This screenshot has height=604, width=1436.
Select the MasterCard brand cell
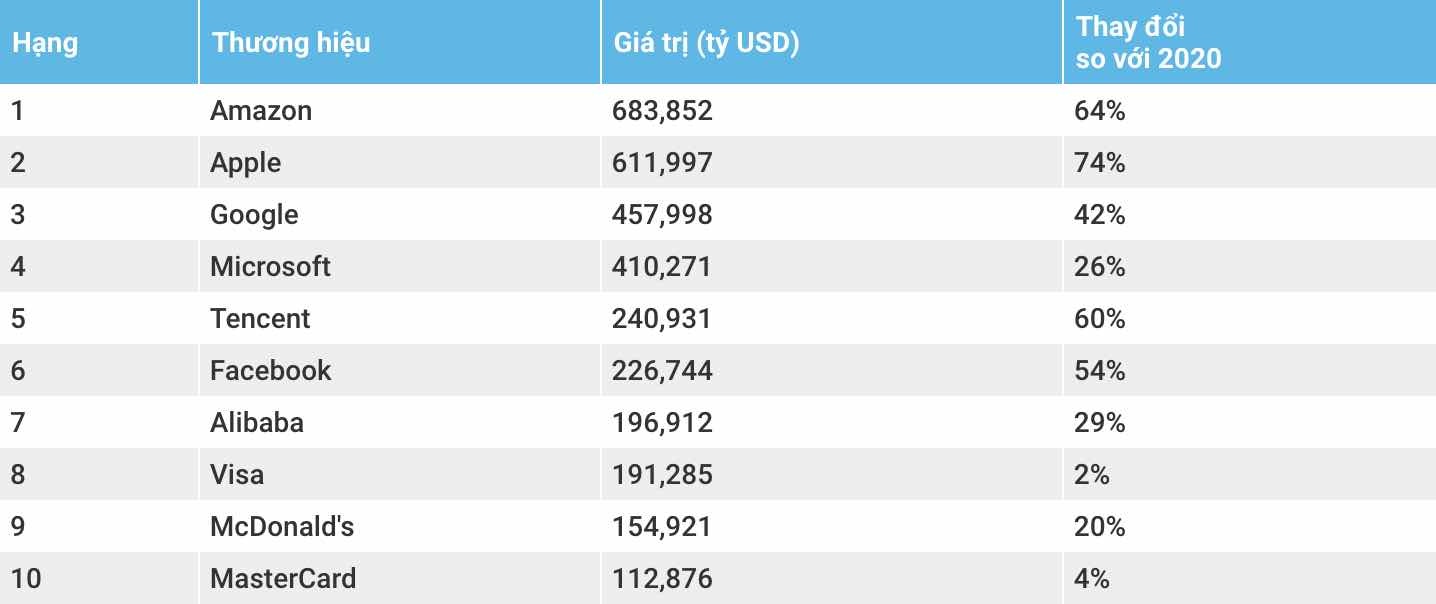pos(283,578)
